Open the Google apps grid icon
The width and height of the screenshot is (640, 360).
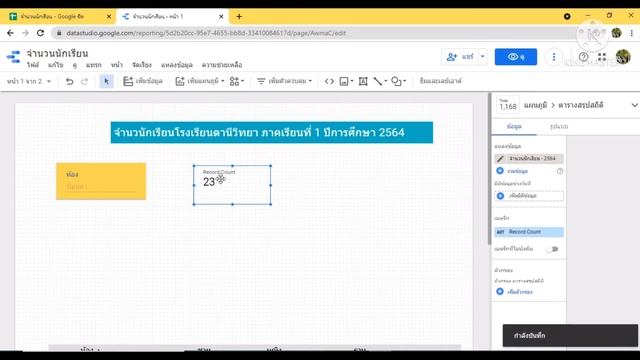pos(602,57)
